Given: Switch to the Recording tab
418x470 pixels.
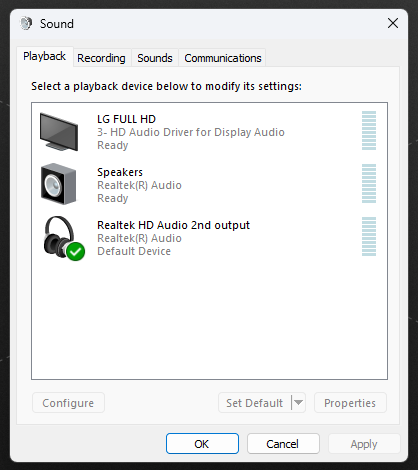Looking at the screenshot, I should pyautogui.click(x=101, y=58).
